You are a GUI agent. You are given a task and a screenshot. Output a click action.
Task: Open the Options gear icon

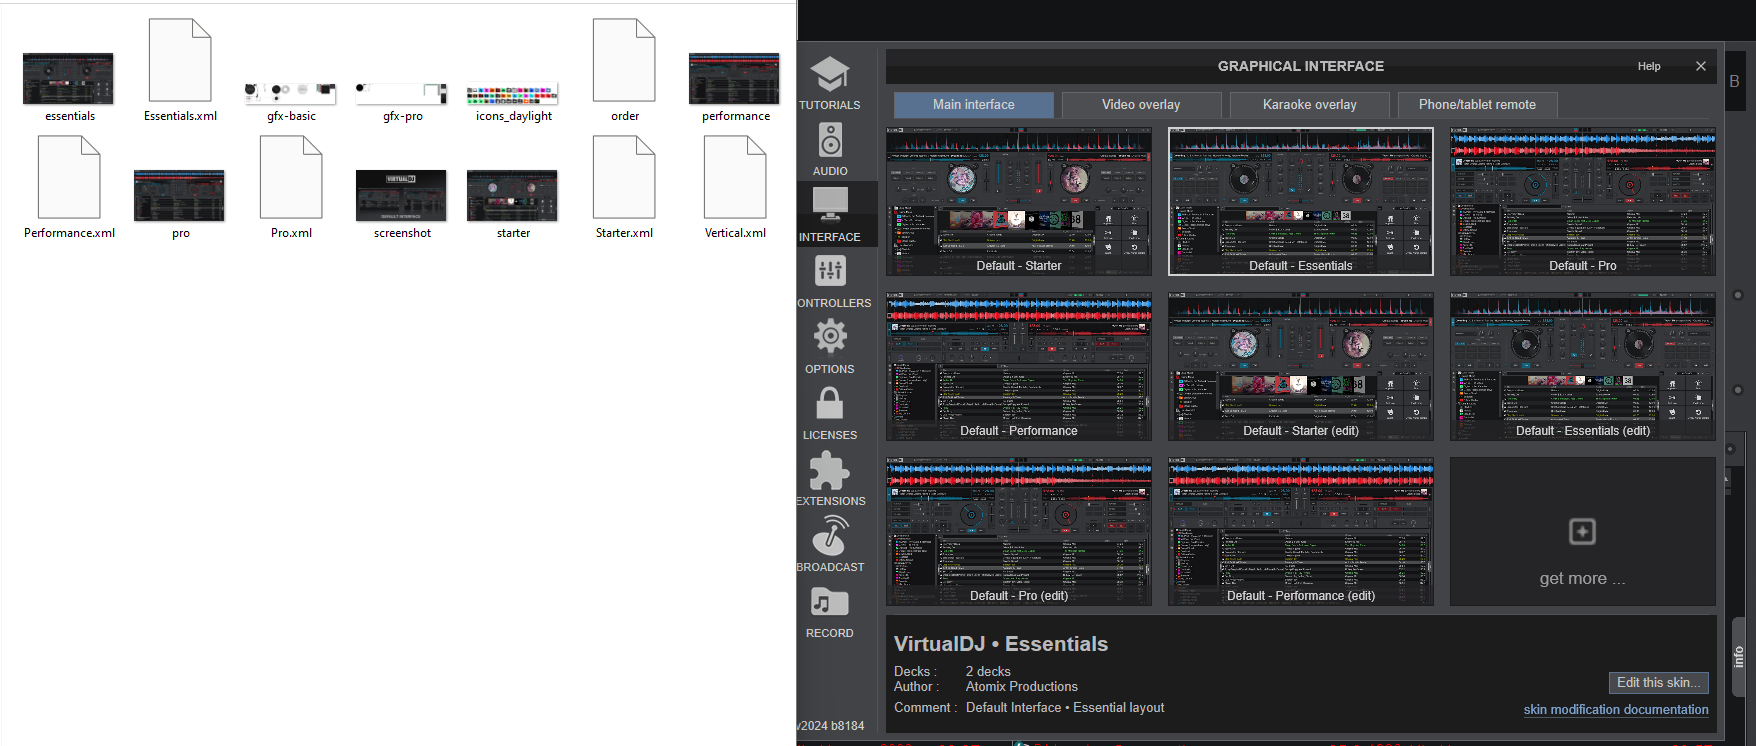[830, 337]
